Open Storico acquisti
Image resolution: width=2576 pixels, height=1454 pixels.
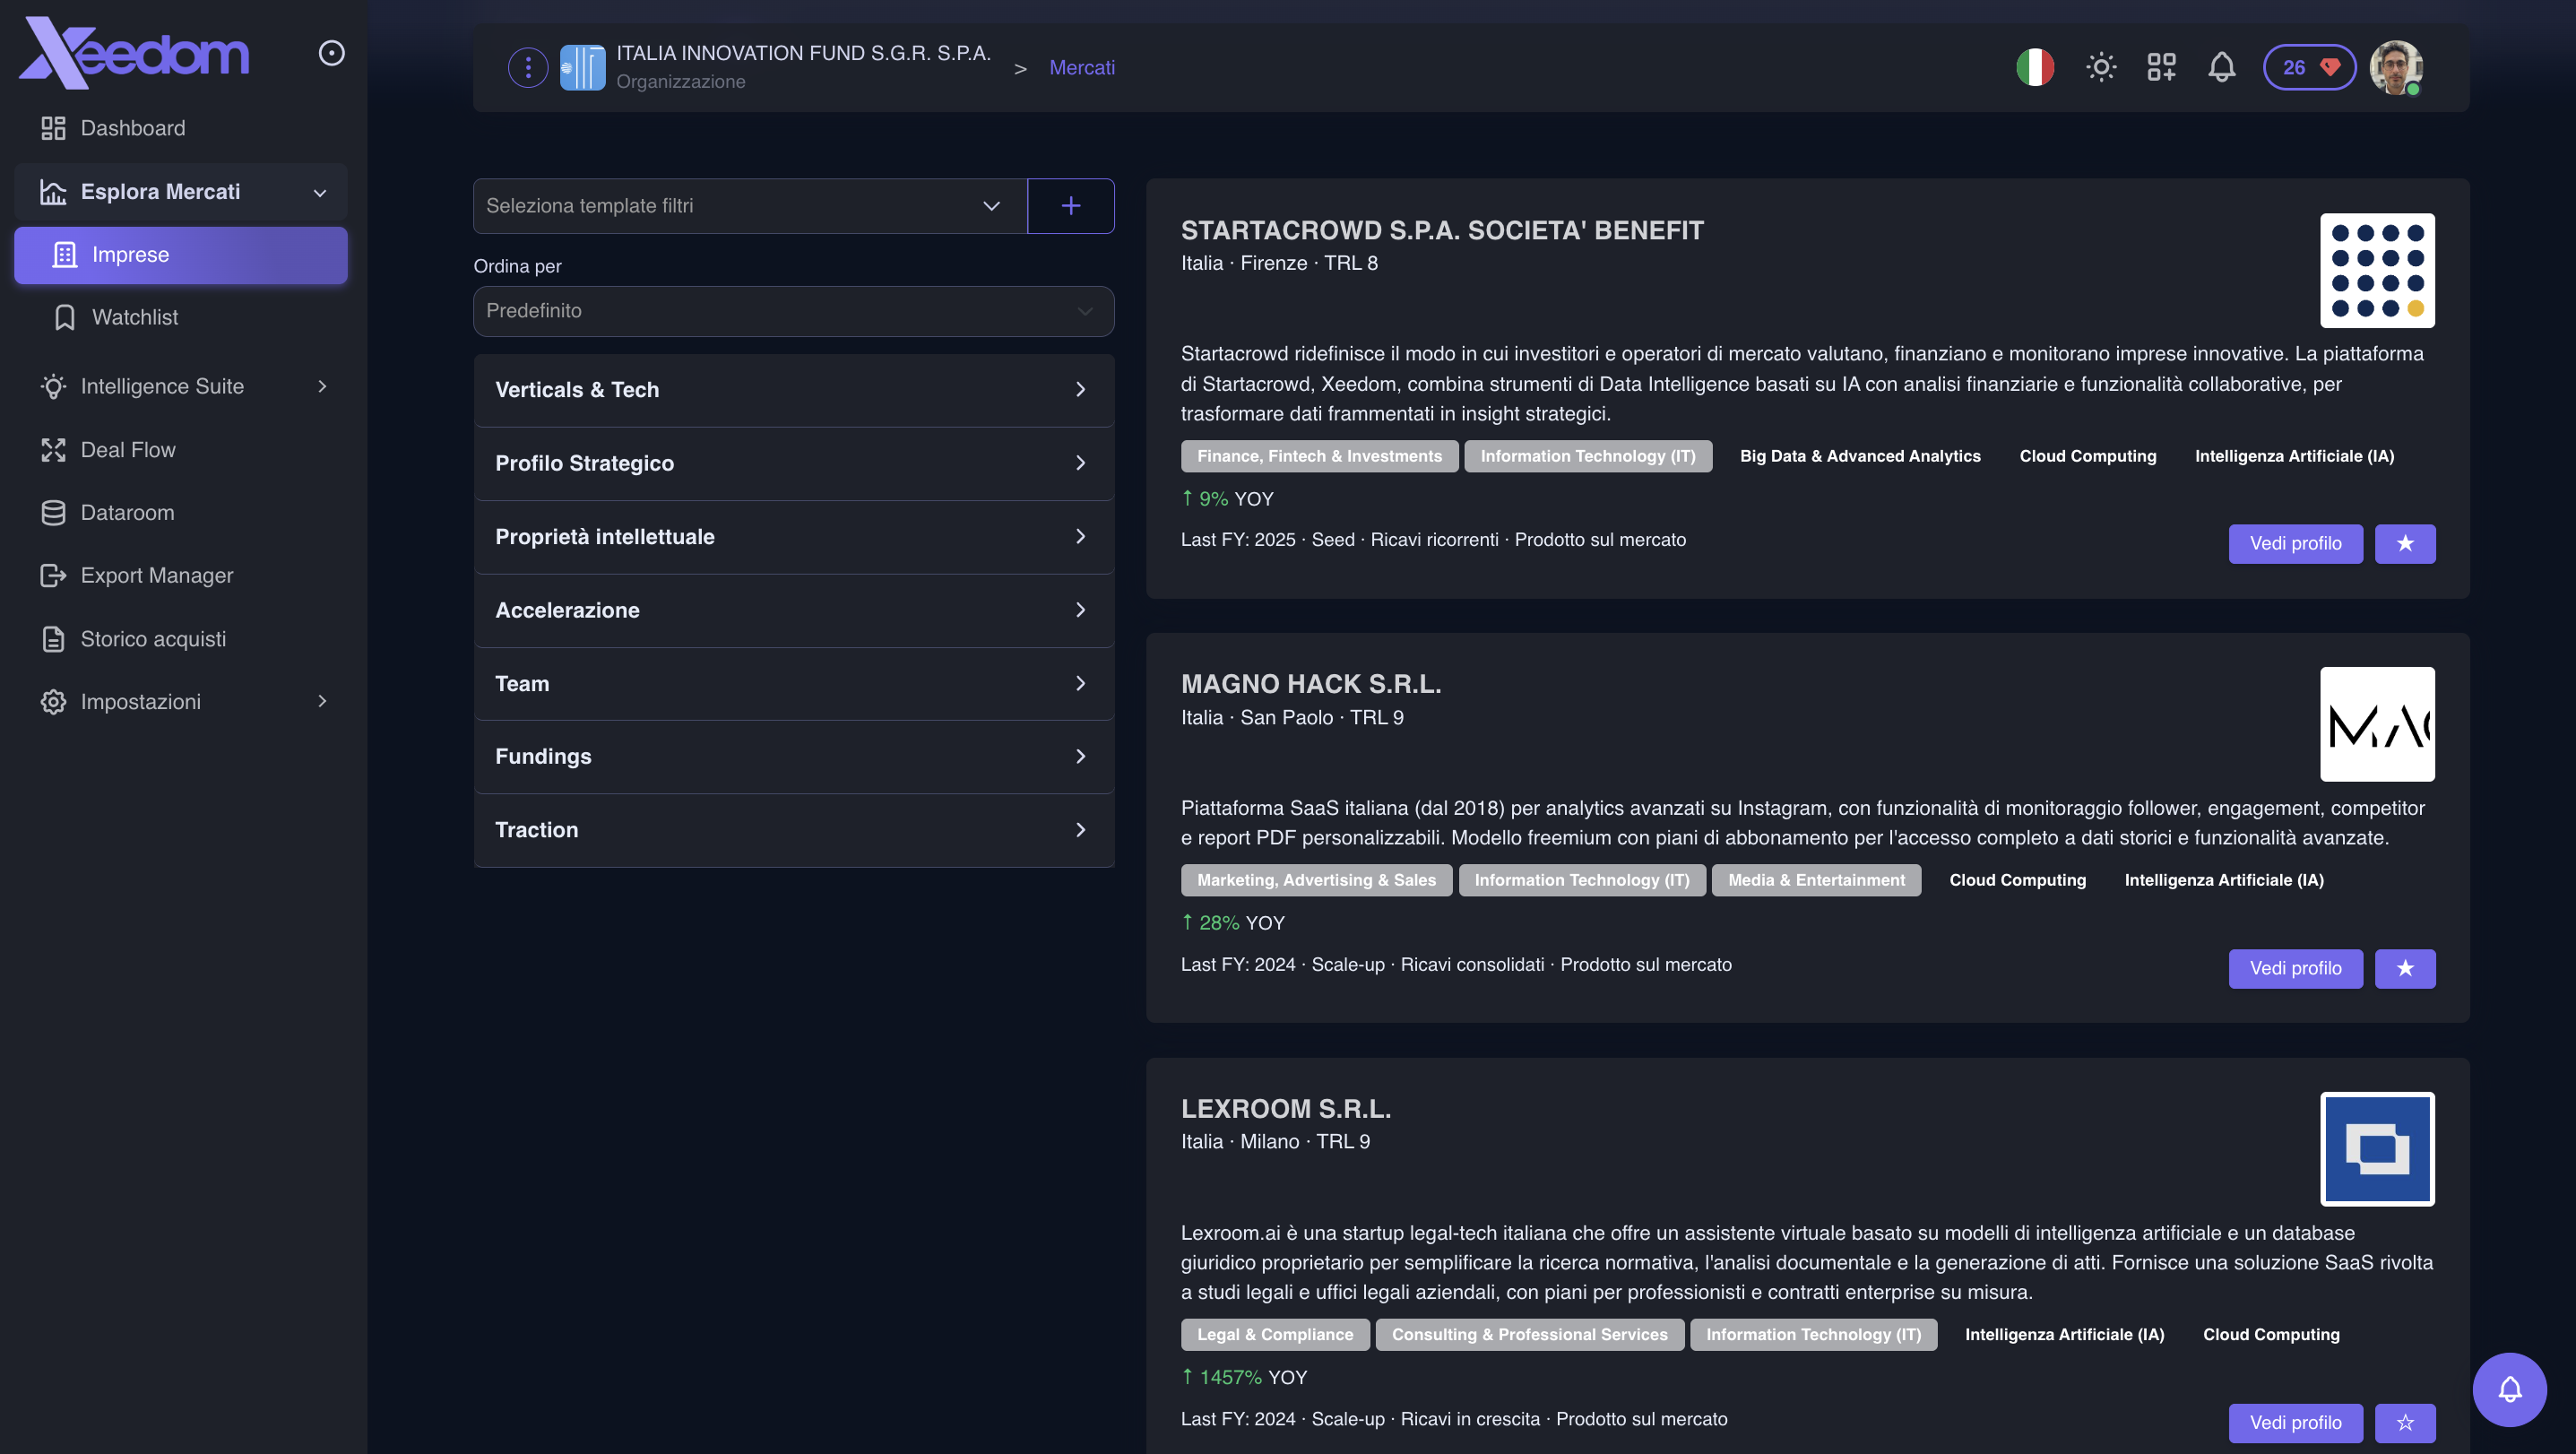click(181, 639)
